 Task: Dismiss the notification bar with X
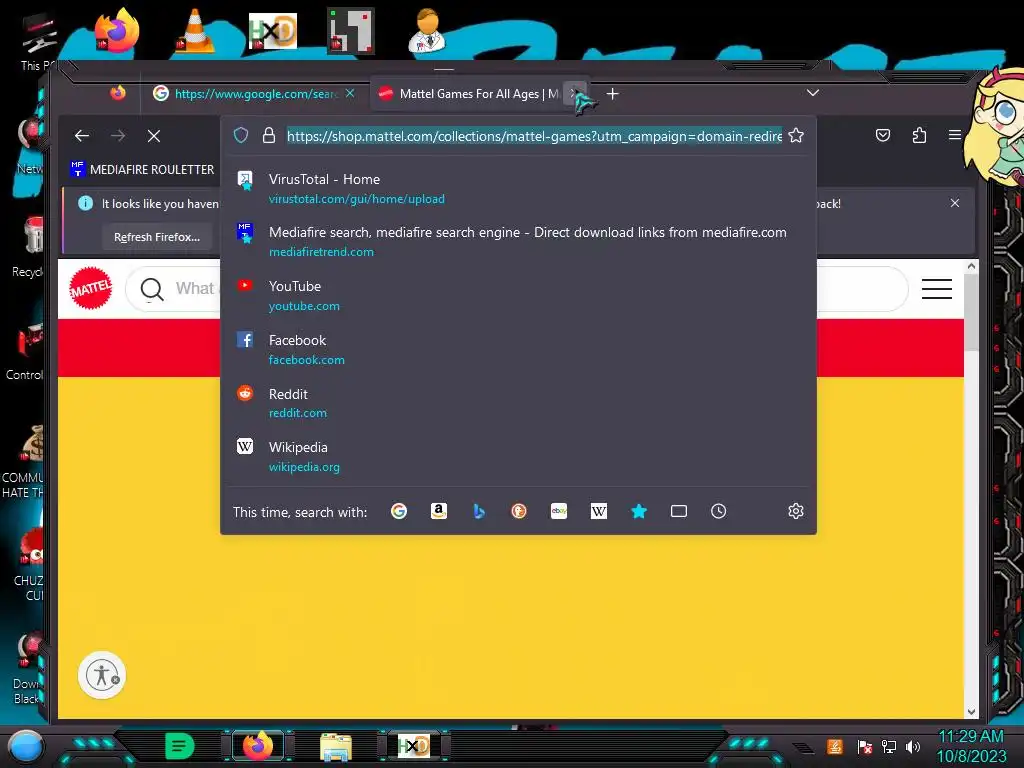pyautogui.click(x=955, y=203)
